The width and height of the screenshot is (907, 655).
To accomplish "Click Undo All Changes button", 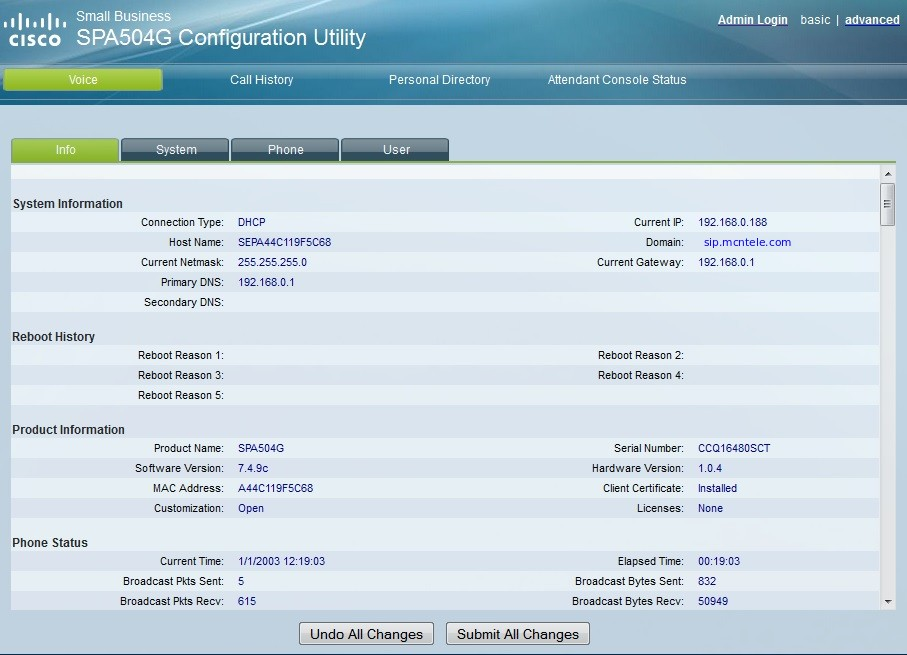I will pyautogui.click(x=366, y=634).
